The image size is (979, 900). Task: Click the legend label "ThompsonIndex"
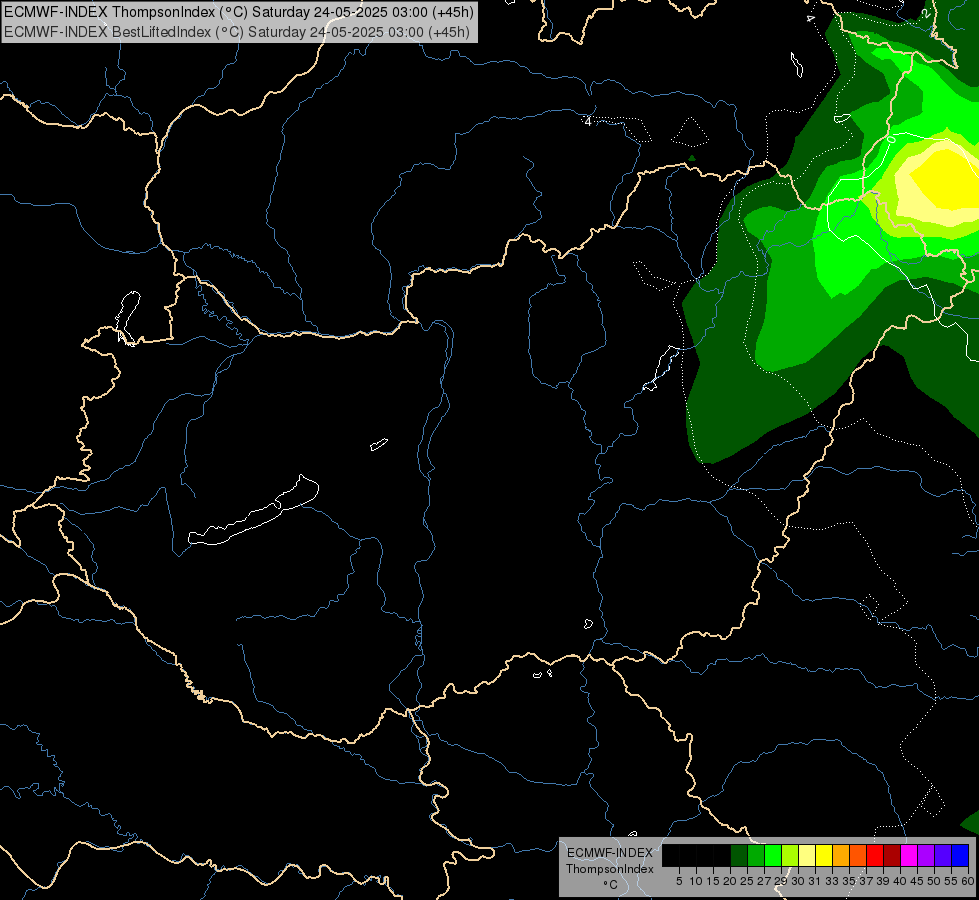[610, 869]
